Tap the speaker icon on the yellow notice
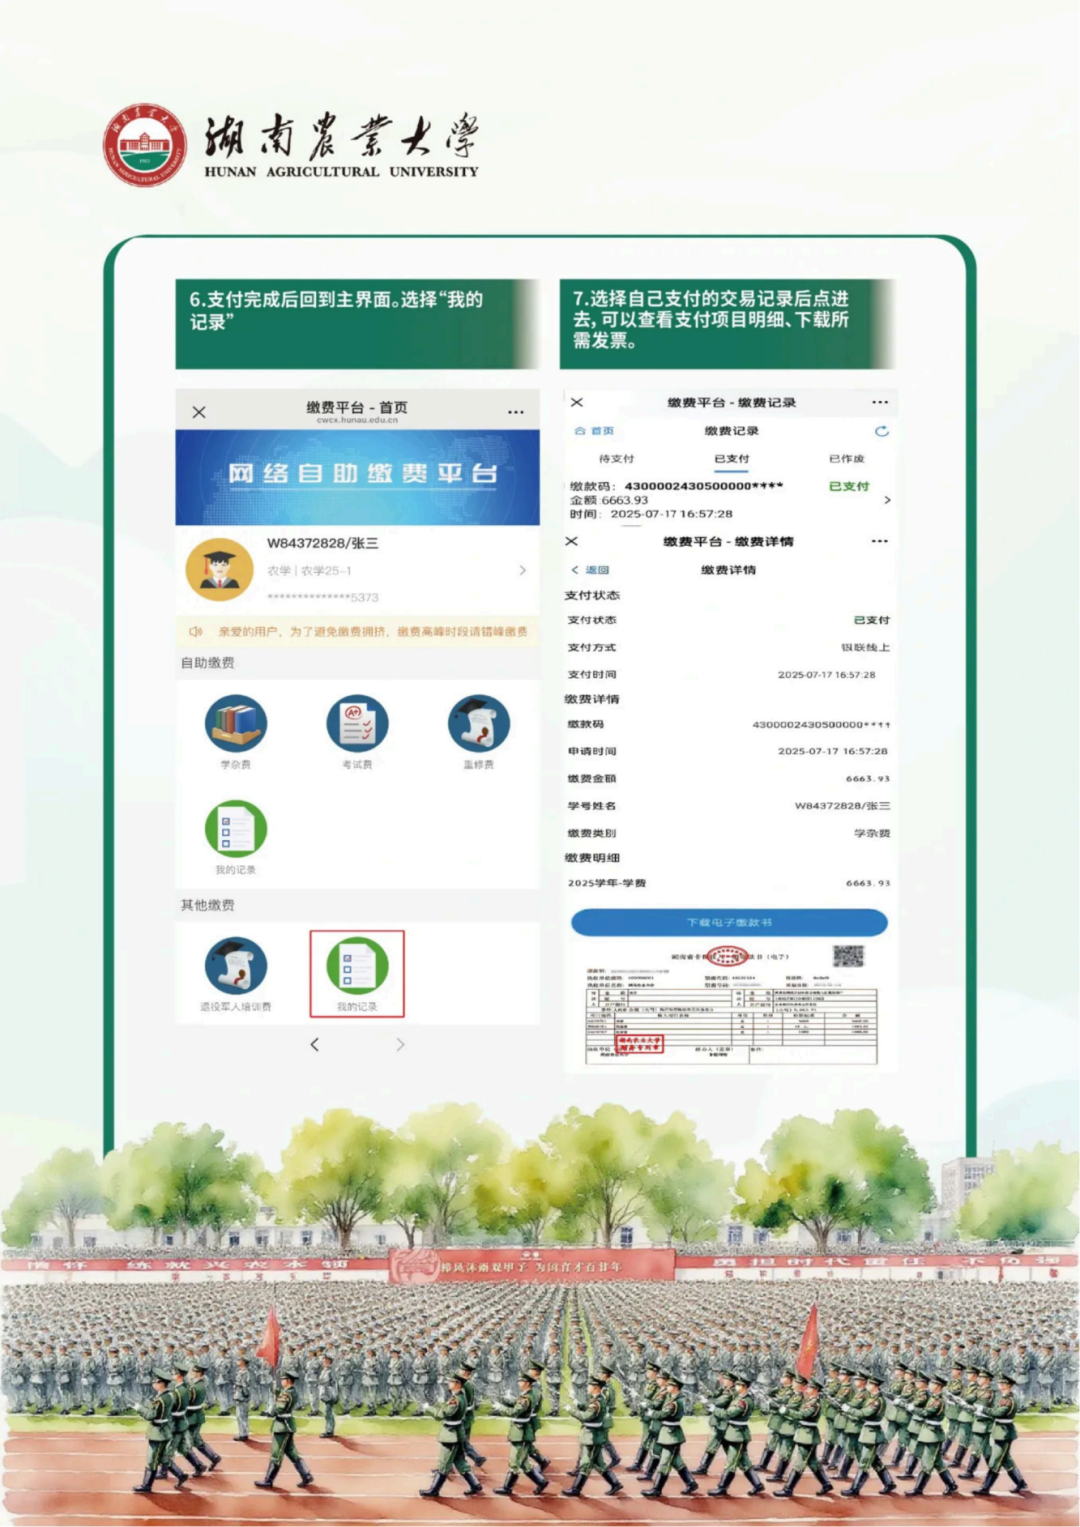1080x1527 pixels. tap(195, 630)
